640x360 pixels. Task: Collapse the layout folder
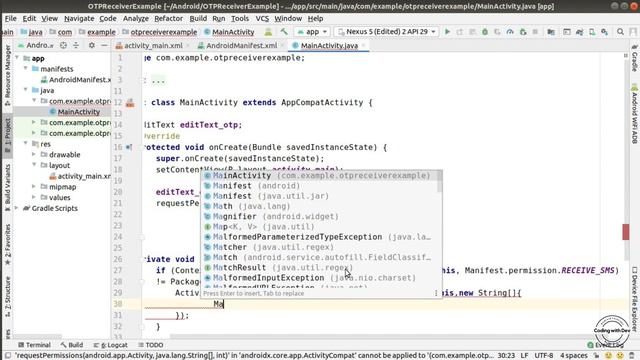pyautogui.click(x=34, y=165)
